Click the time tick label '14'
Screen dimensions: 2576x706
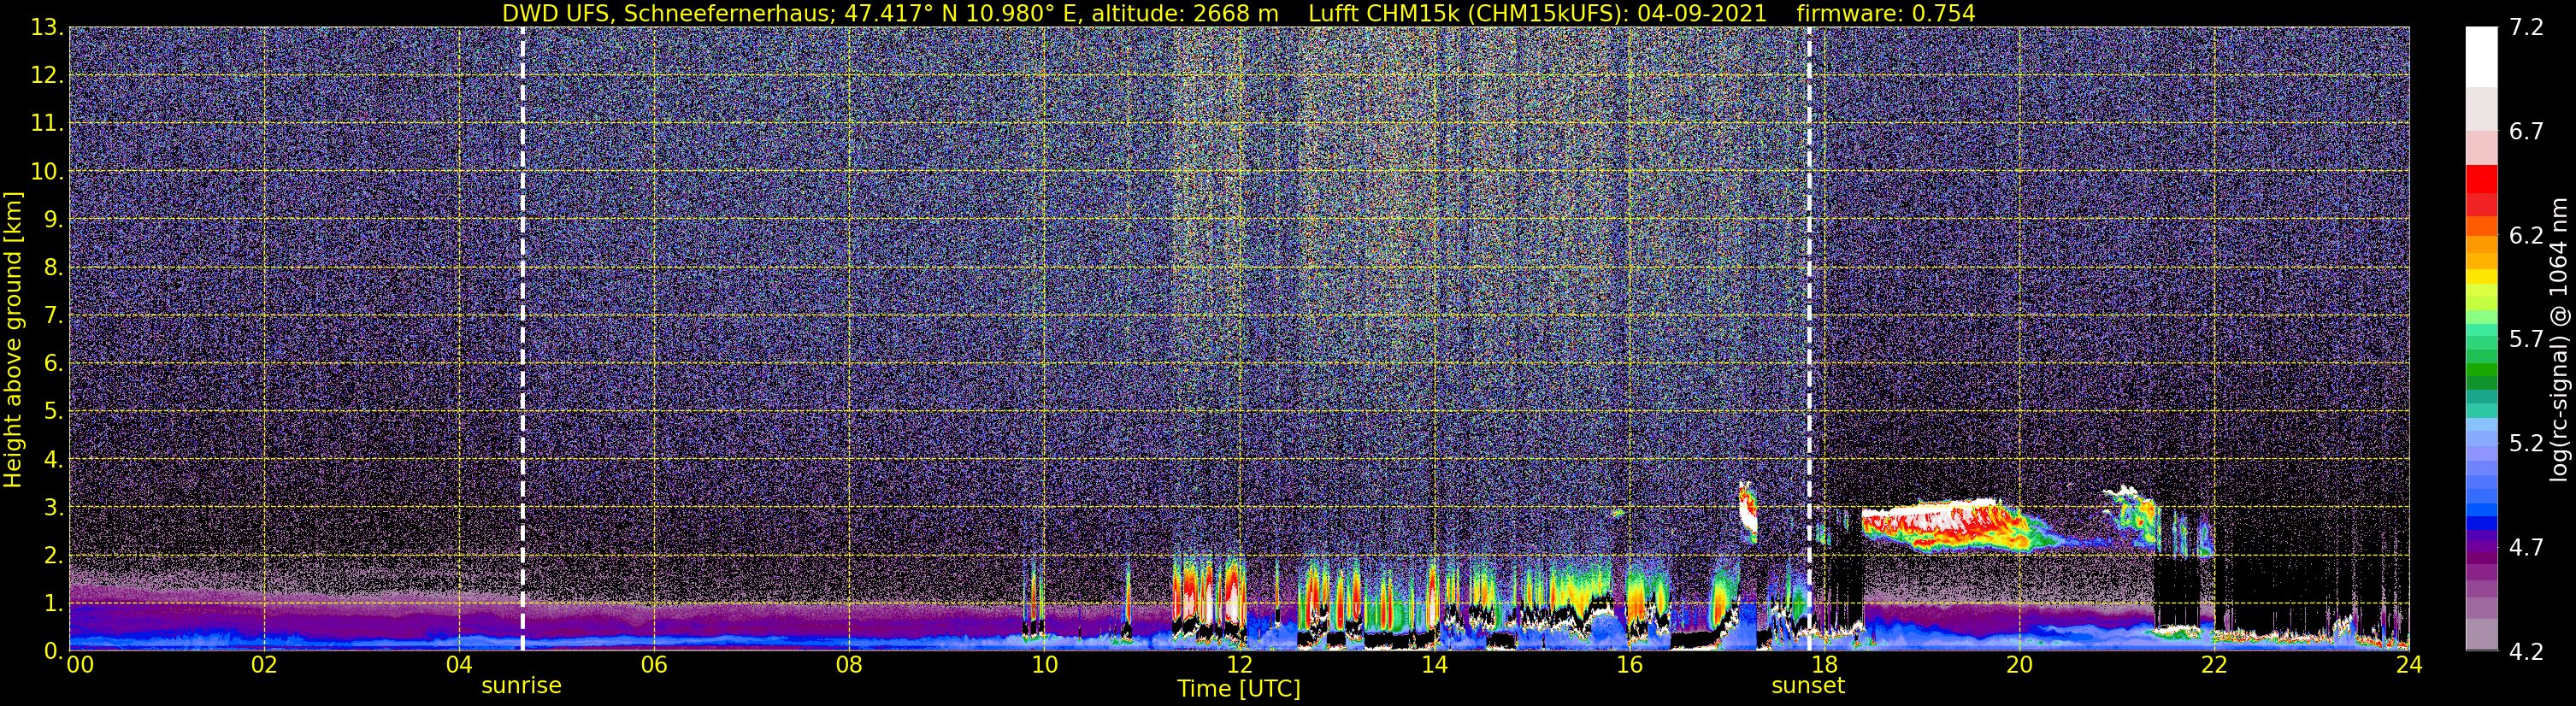(1434, 665)
